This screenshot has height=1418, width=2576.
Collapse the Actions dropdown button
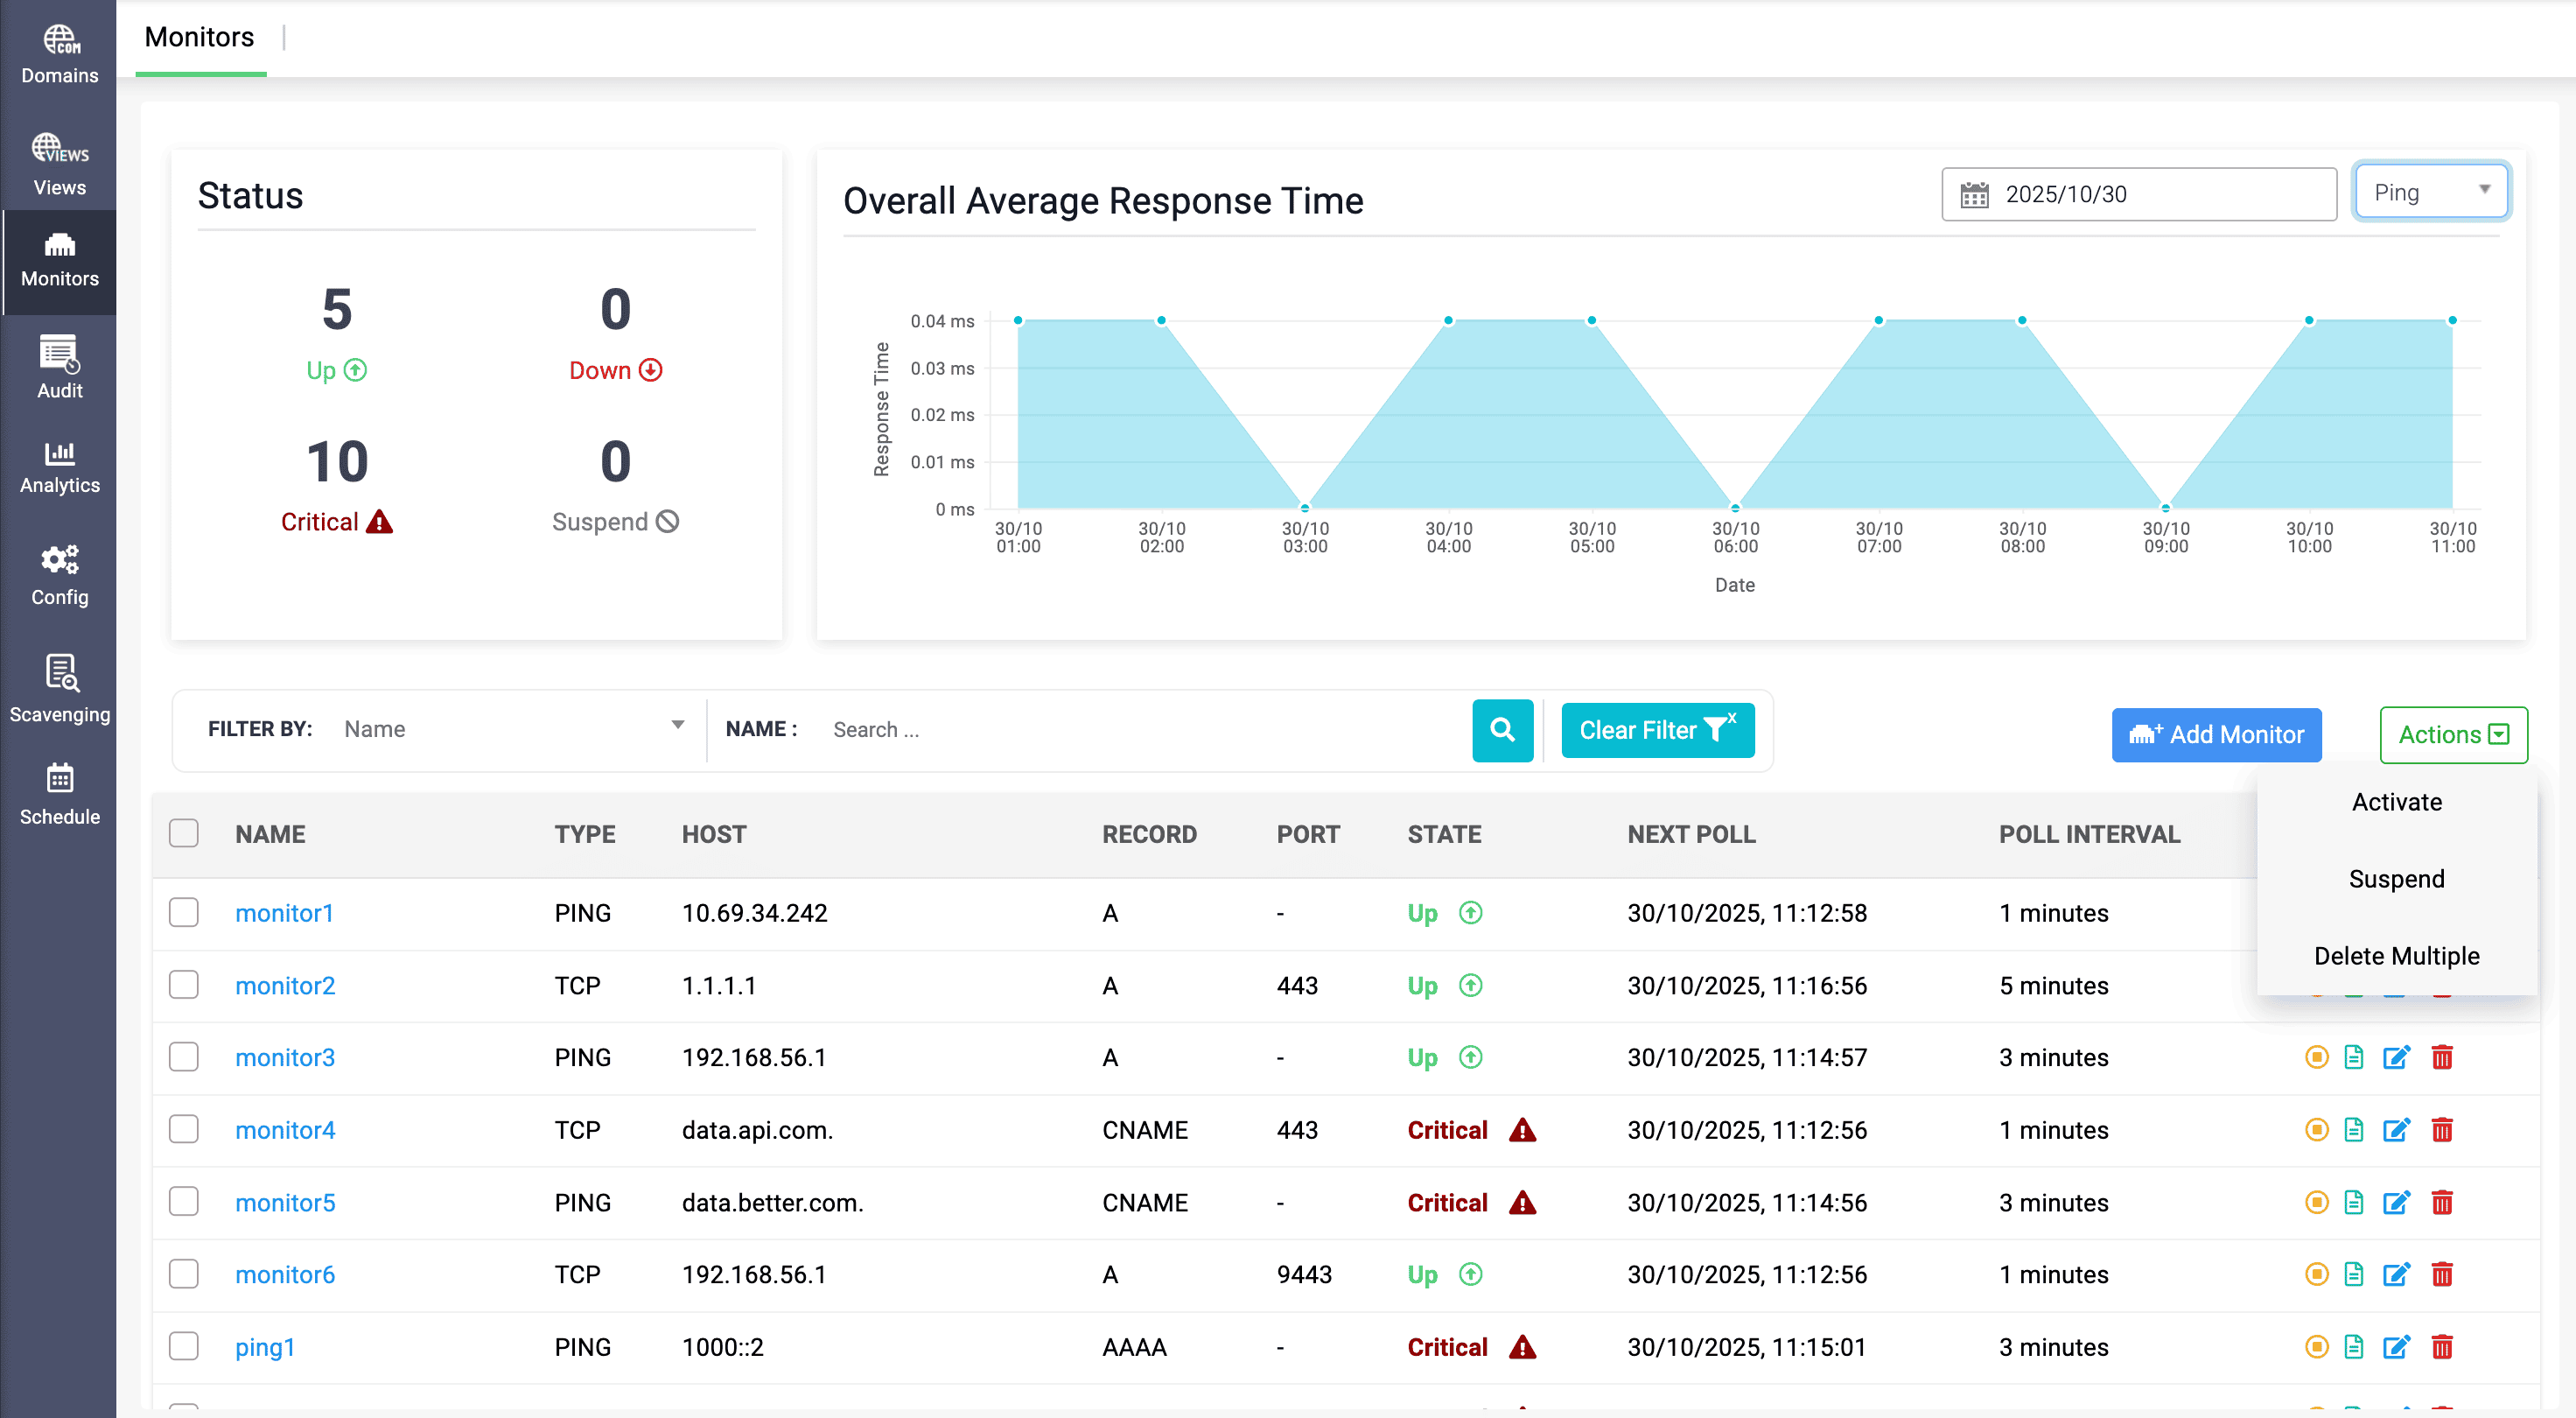tap(2453, 734)
